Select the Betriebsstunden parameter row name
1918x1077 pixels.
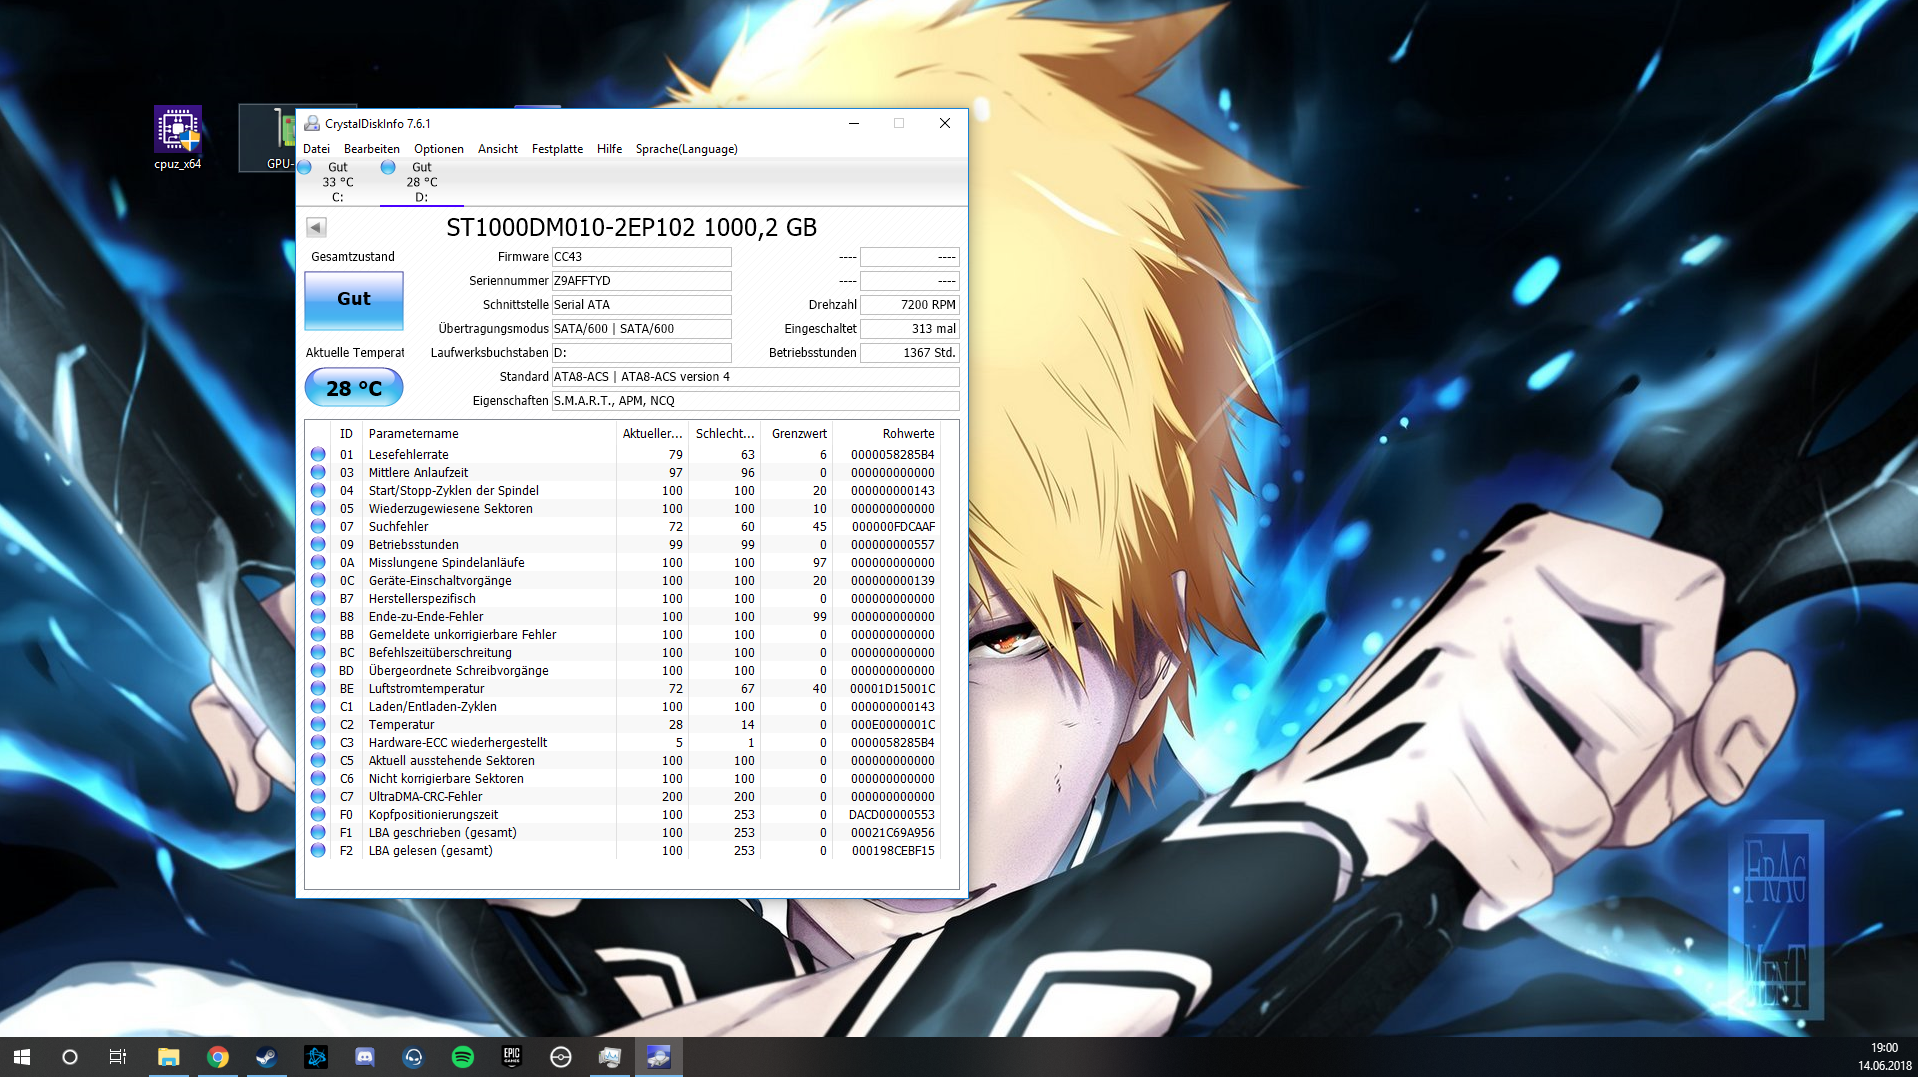point(414,545)
